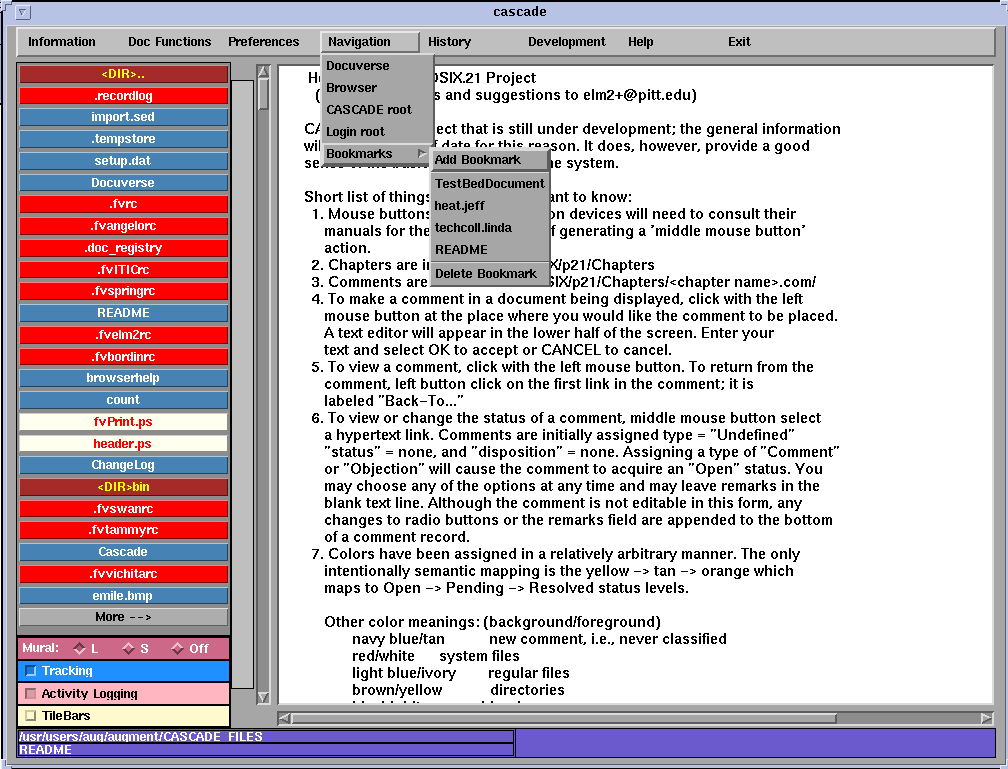Open the README file in file list

pos(123,312)
